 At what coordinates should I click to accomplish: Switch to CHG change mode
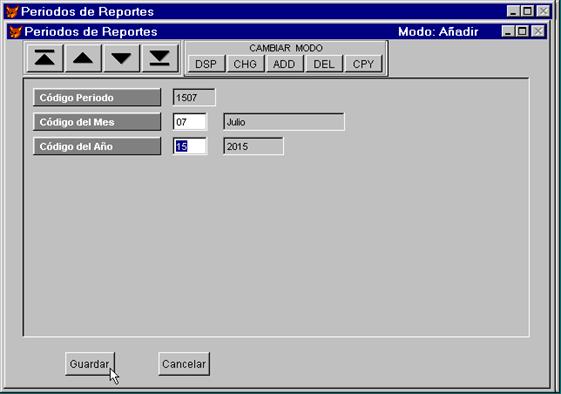point(245,64)
